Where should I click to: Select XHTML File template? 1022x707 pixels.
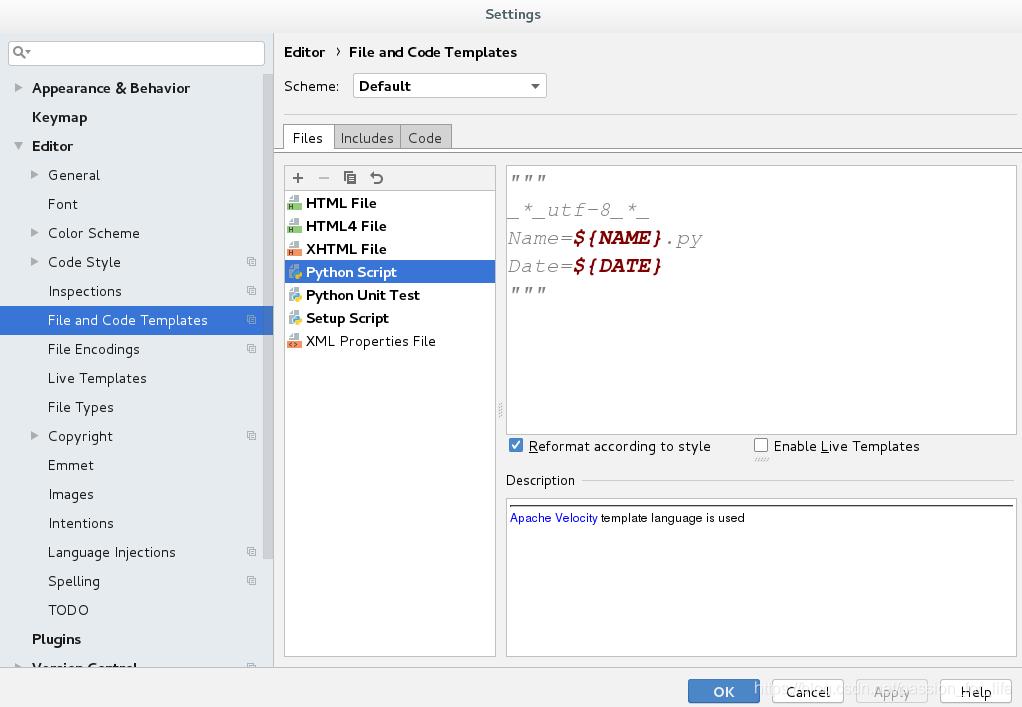pyautogui.click(x=390, y=249)
